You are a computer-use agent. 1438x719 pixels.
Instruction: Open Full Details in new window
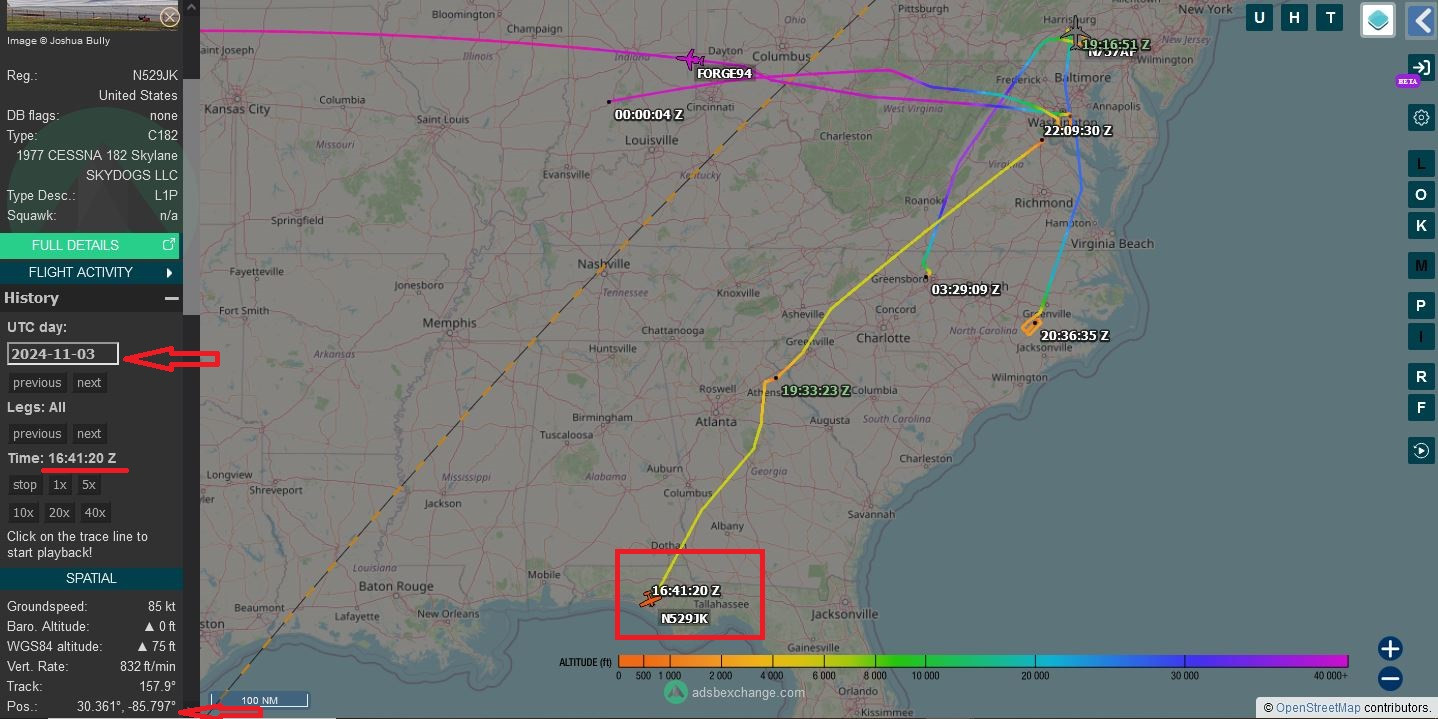point(91,245)
